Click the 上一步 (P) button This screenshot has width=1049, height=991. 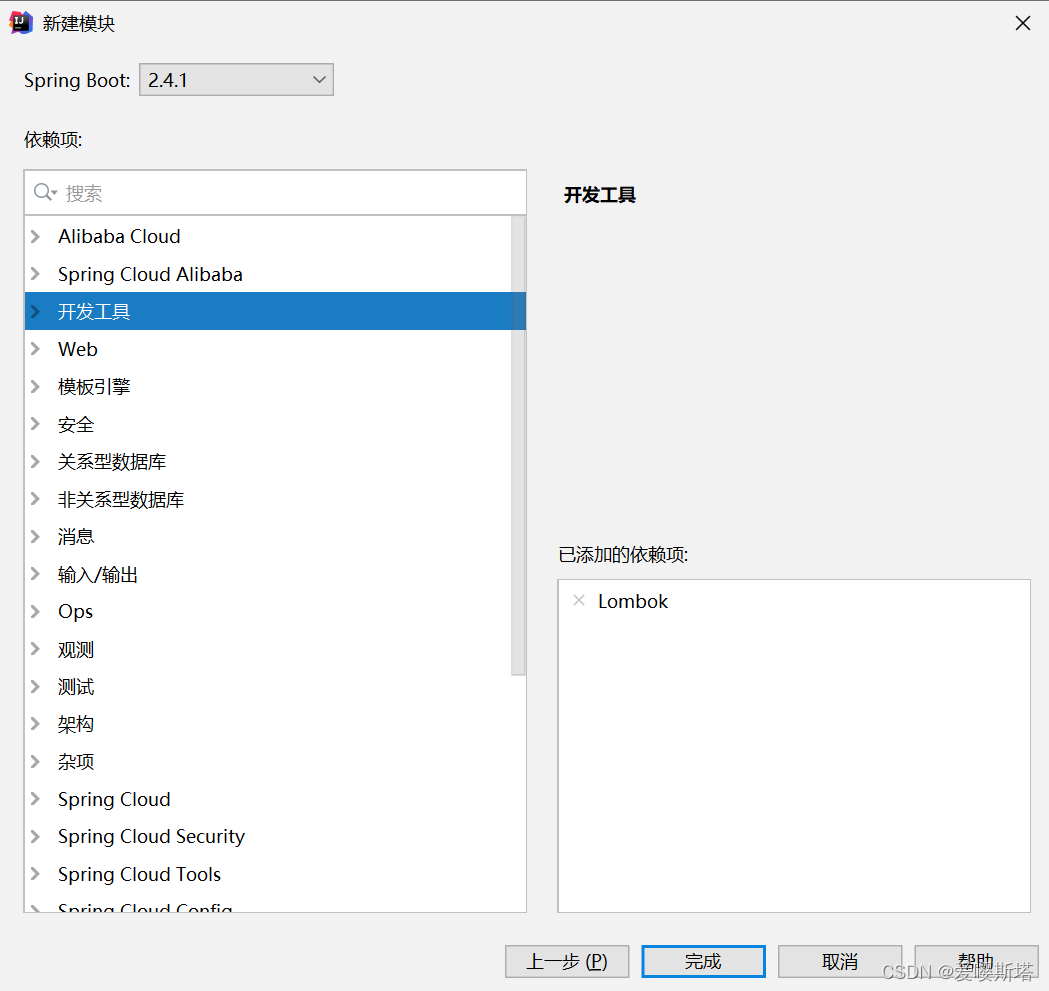tap(567, 961)
